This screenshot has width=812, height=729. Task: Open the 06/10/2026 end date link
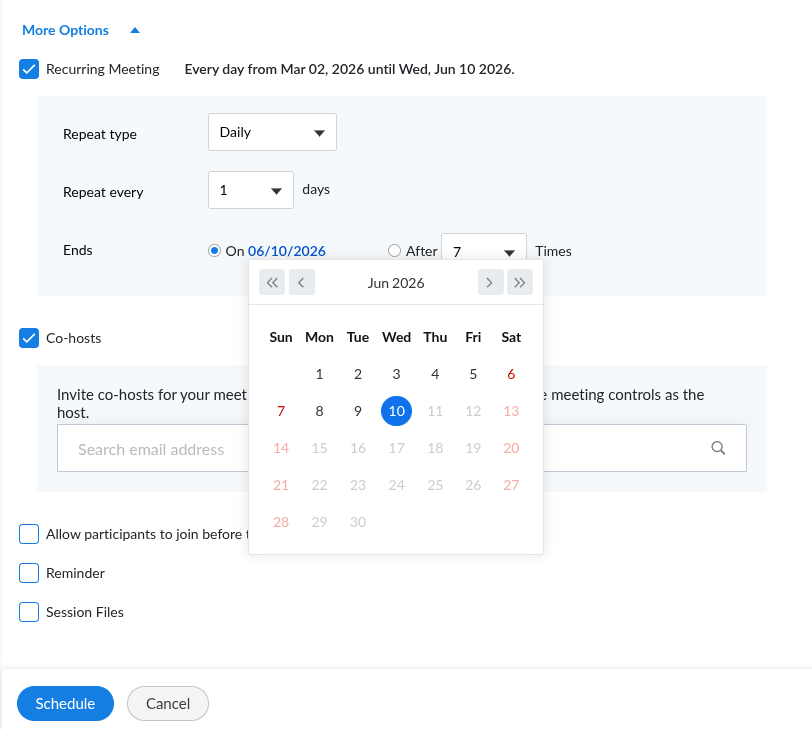(286, 251)
